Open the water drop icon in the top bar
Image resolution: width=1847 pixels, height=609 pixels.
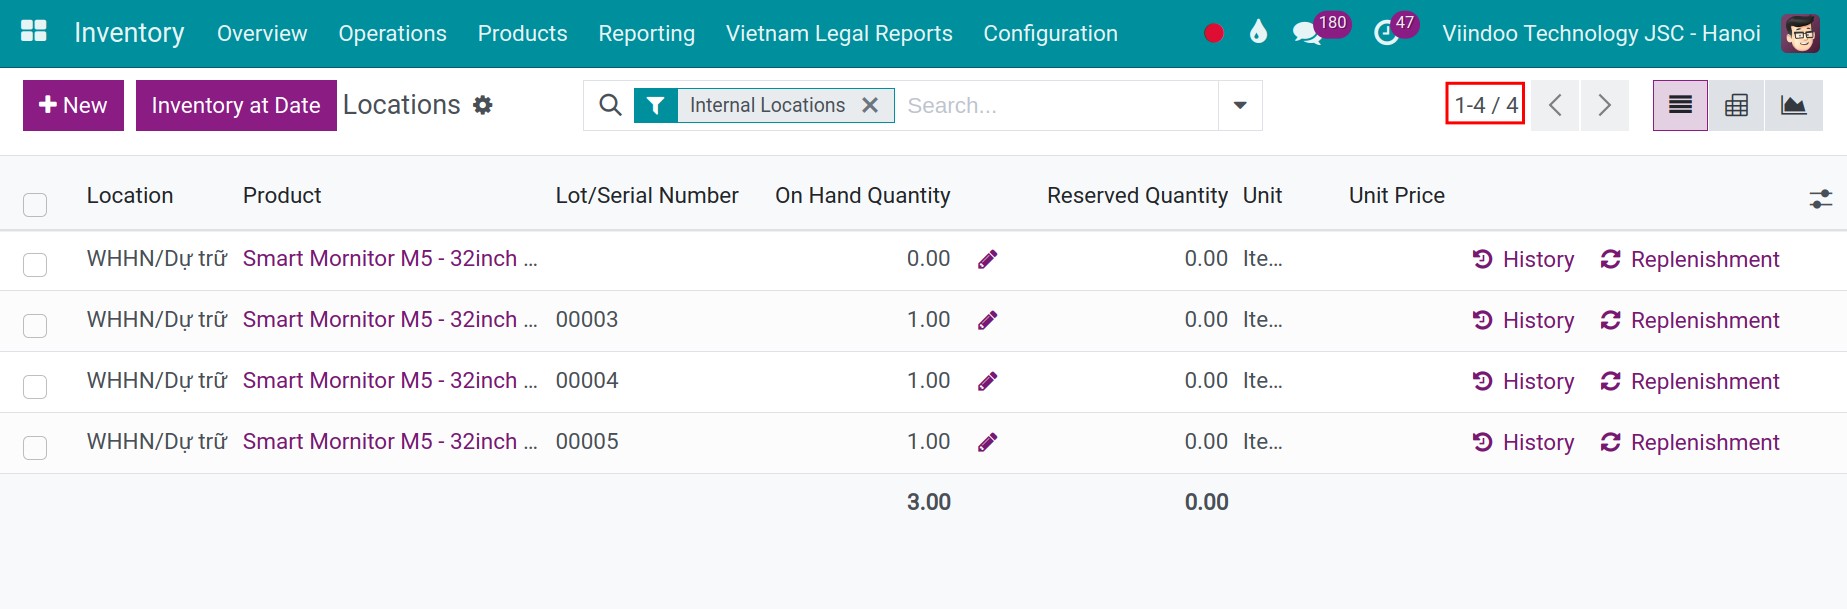pos(1258,33)
